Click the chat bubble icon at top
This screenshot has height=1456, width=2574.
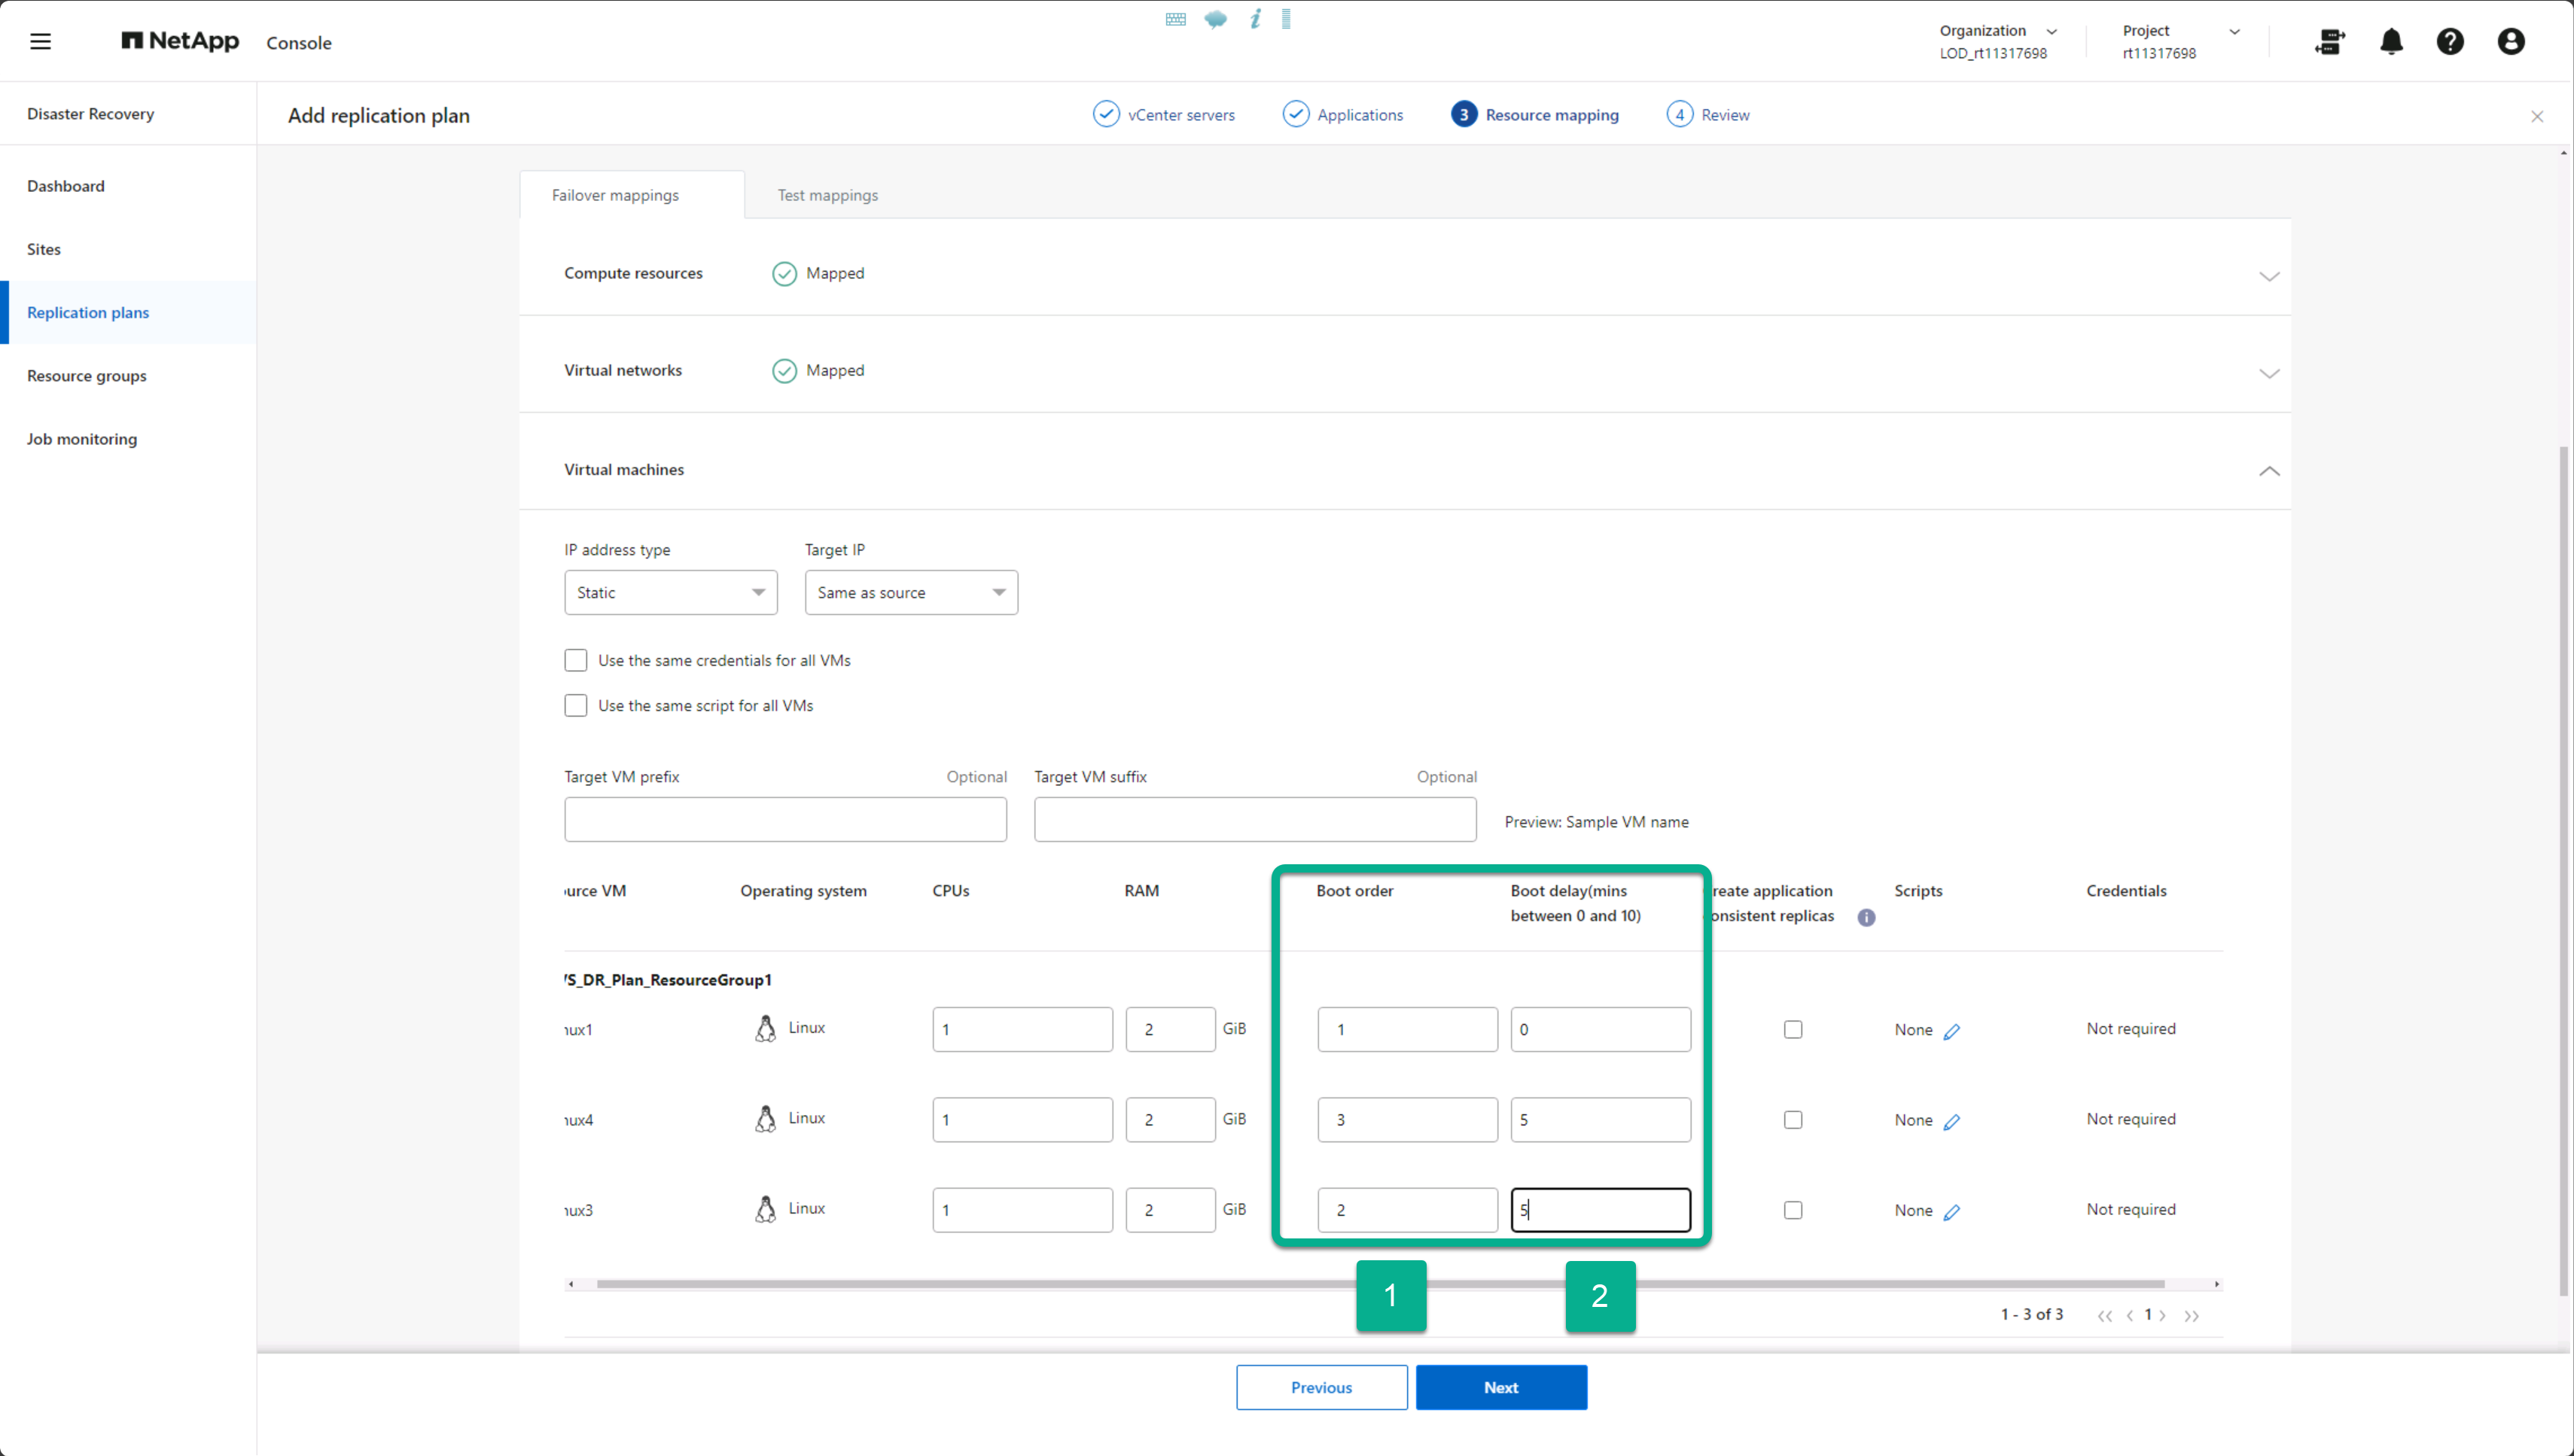[1215, 19]
